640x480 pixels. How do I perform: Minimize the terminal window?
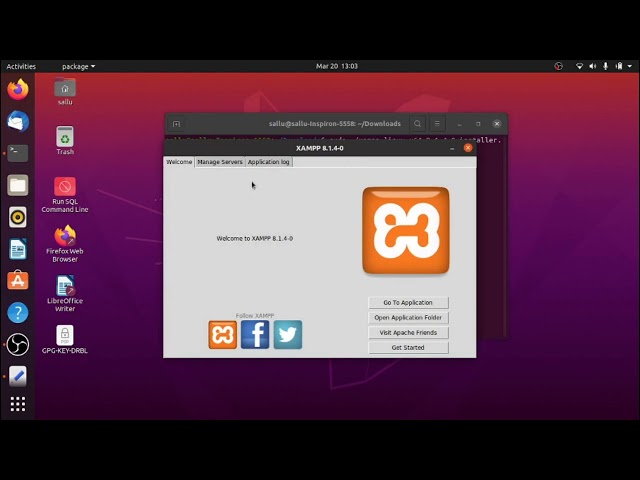click(x=459, y=124)
